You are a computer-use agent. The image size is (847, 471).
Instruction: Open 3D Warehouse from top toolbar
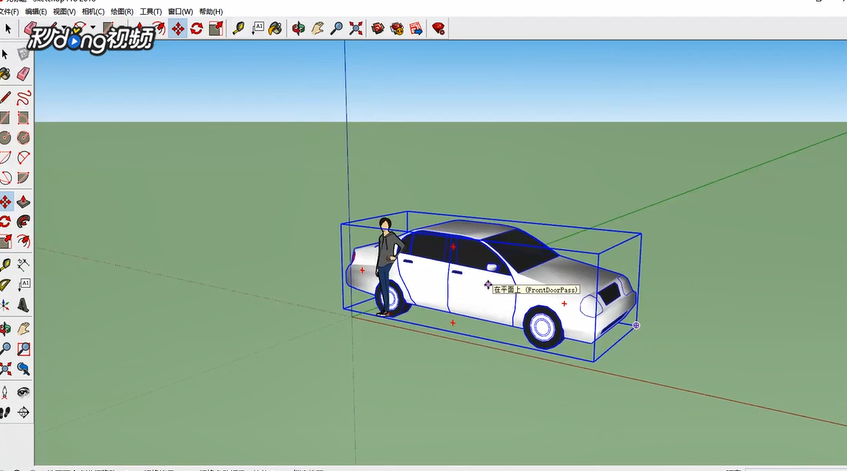pos(378,29)
